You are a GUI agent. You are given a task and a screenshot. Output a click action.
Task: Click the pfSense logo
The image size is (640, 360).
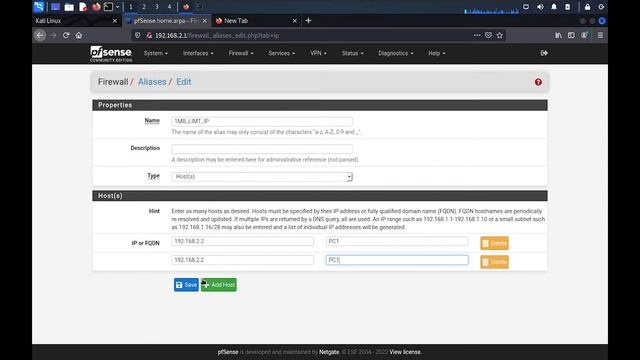coord(111,53)
